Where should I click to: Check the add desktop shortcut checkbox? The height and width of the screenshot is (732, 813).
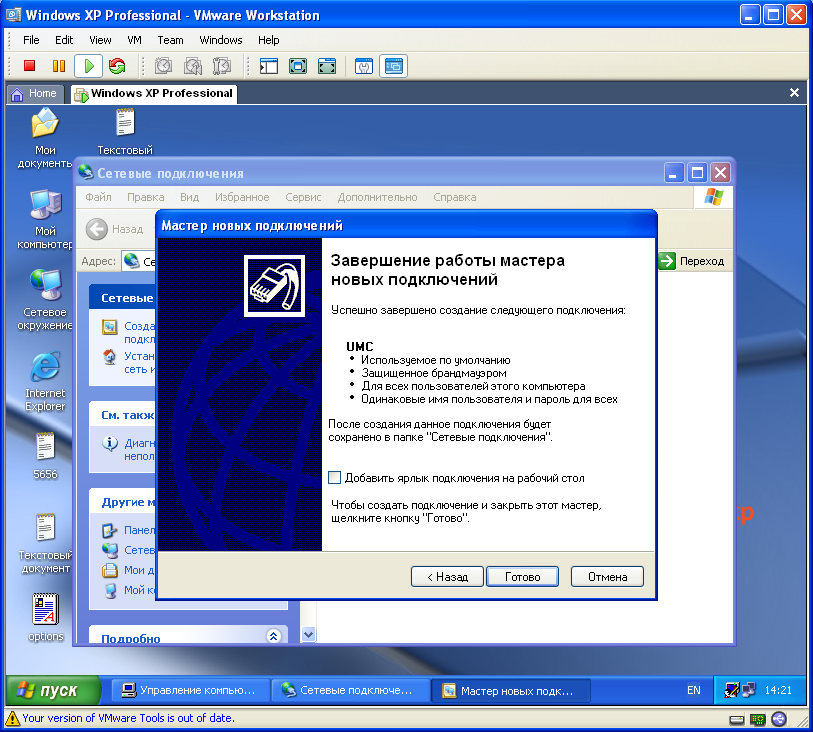pyautogui.click(x=334, y=477)
